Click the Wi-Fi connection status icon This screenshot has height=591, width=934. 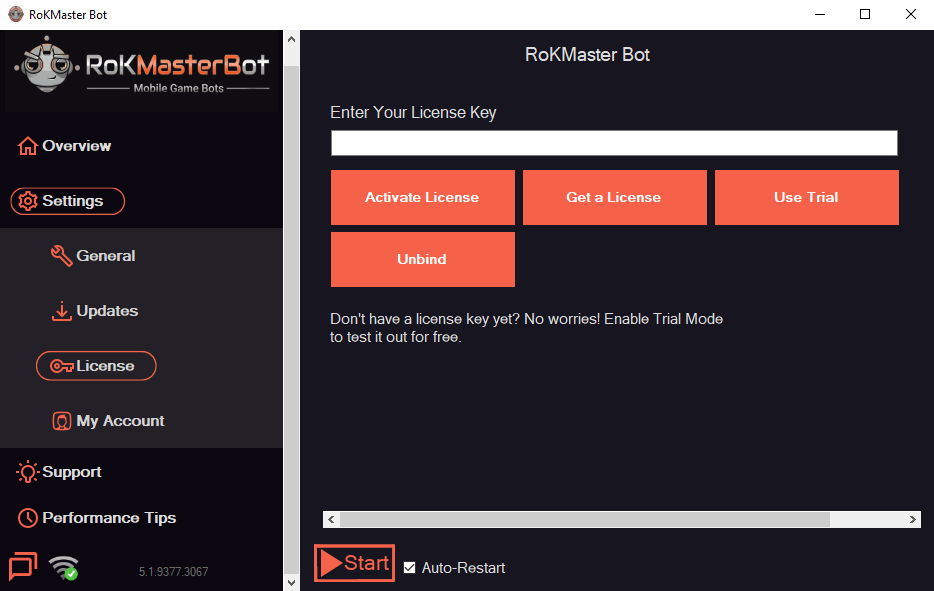(x=64, y=568)
